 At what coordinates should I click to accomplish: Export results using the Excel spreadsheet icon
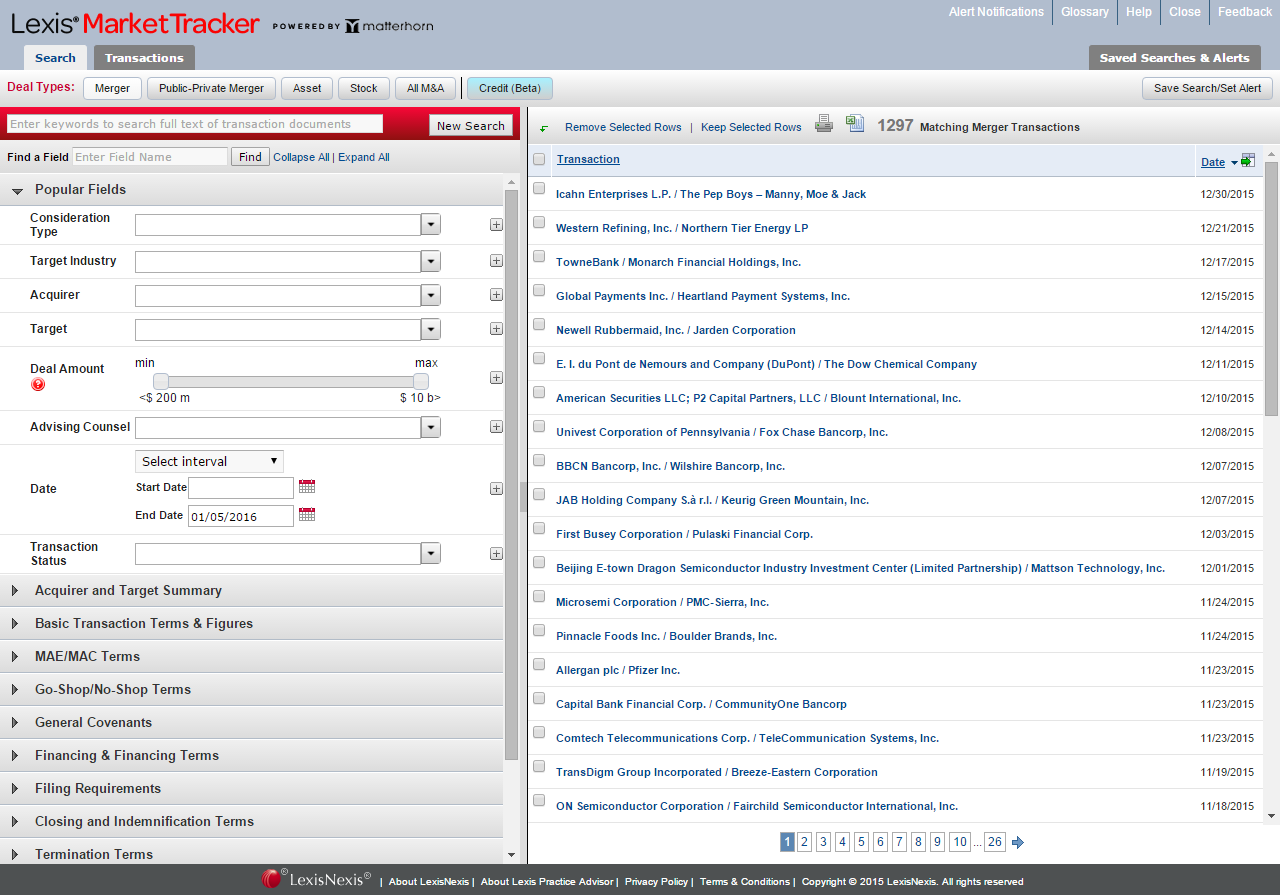click(x=854, y=123)
